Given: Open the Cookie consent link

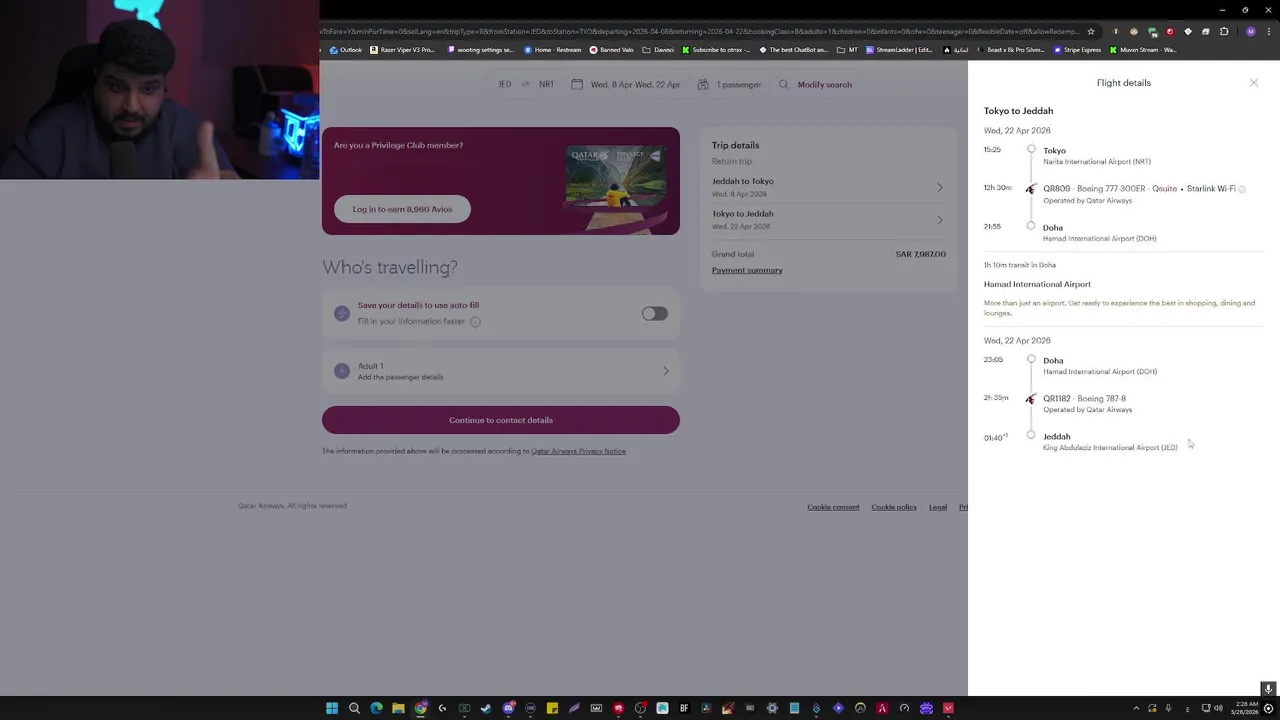Looking at the screenshot, I should [x=833, y=507].
